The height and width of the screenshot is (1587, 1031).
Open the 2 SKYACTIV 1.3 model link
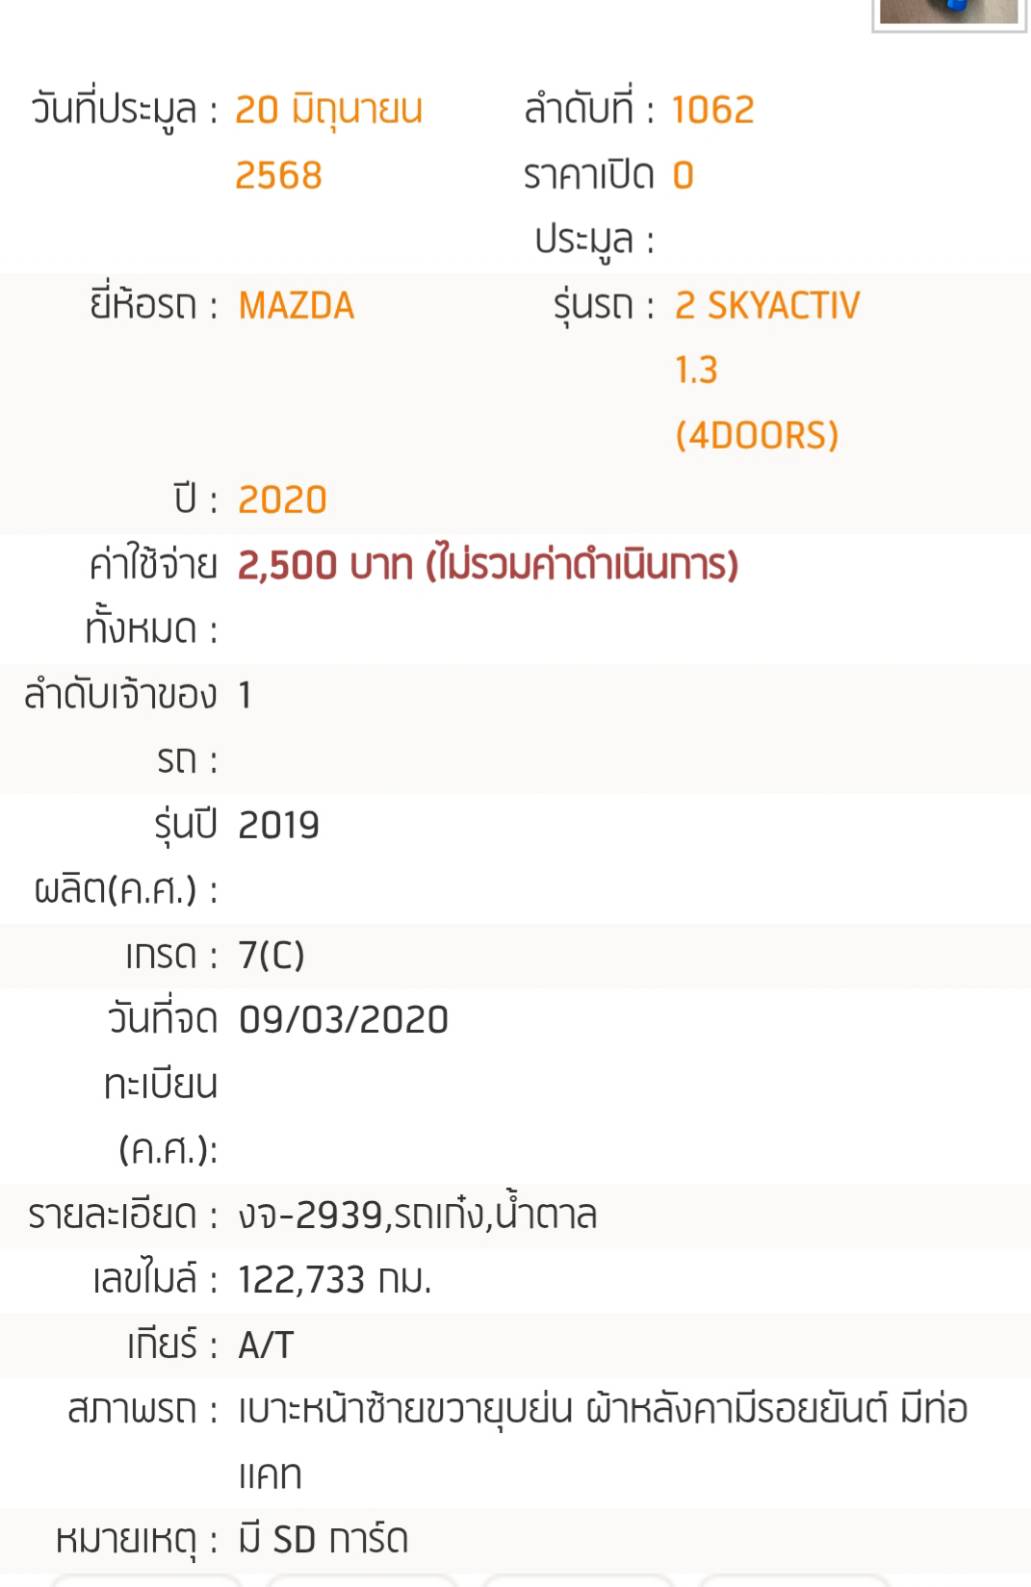pos(767,306)
